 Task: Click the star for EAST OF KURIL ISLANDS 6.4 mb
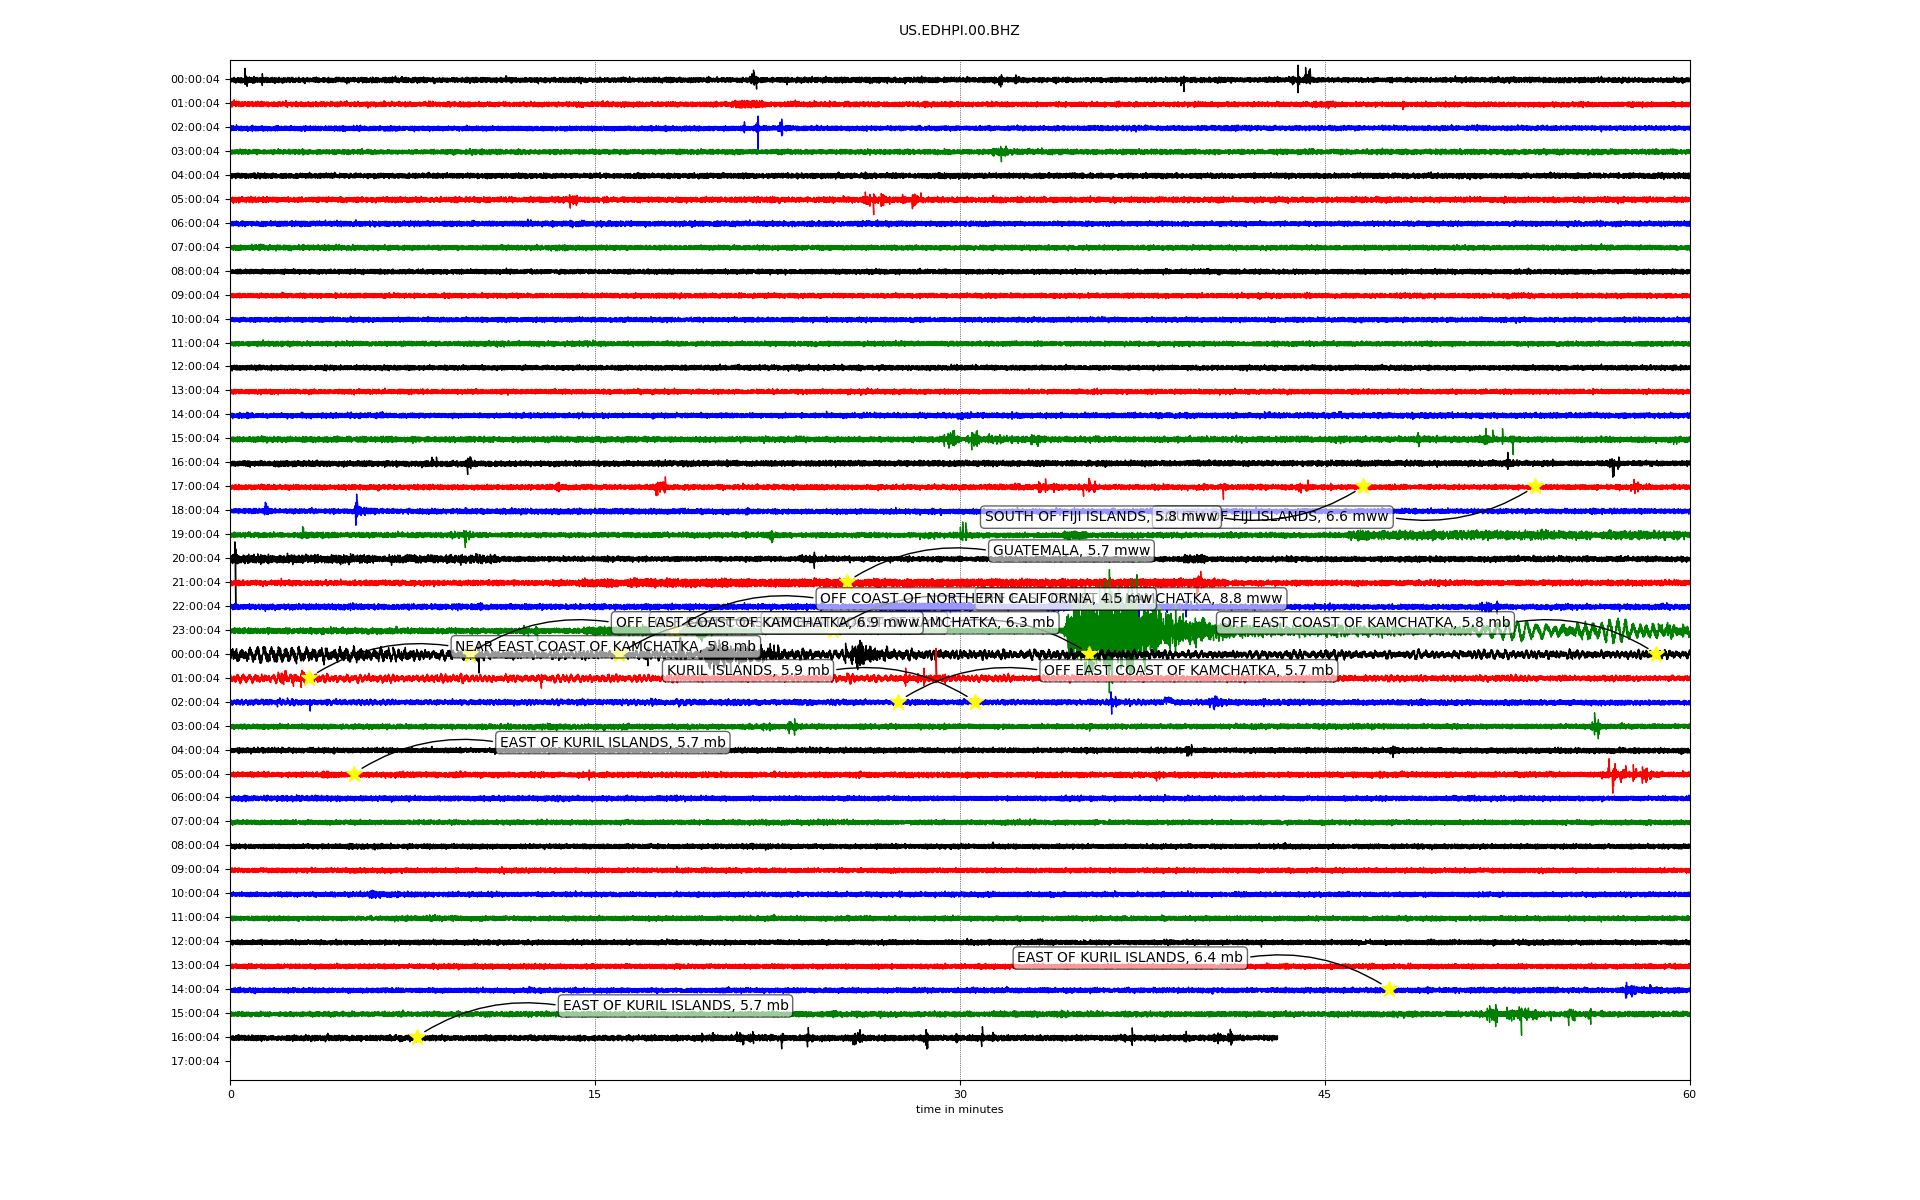click(1389, 989)
